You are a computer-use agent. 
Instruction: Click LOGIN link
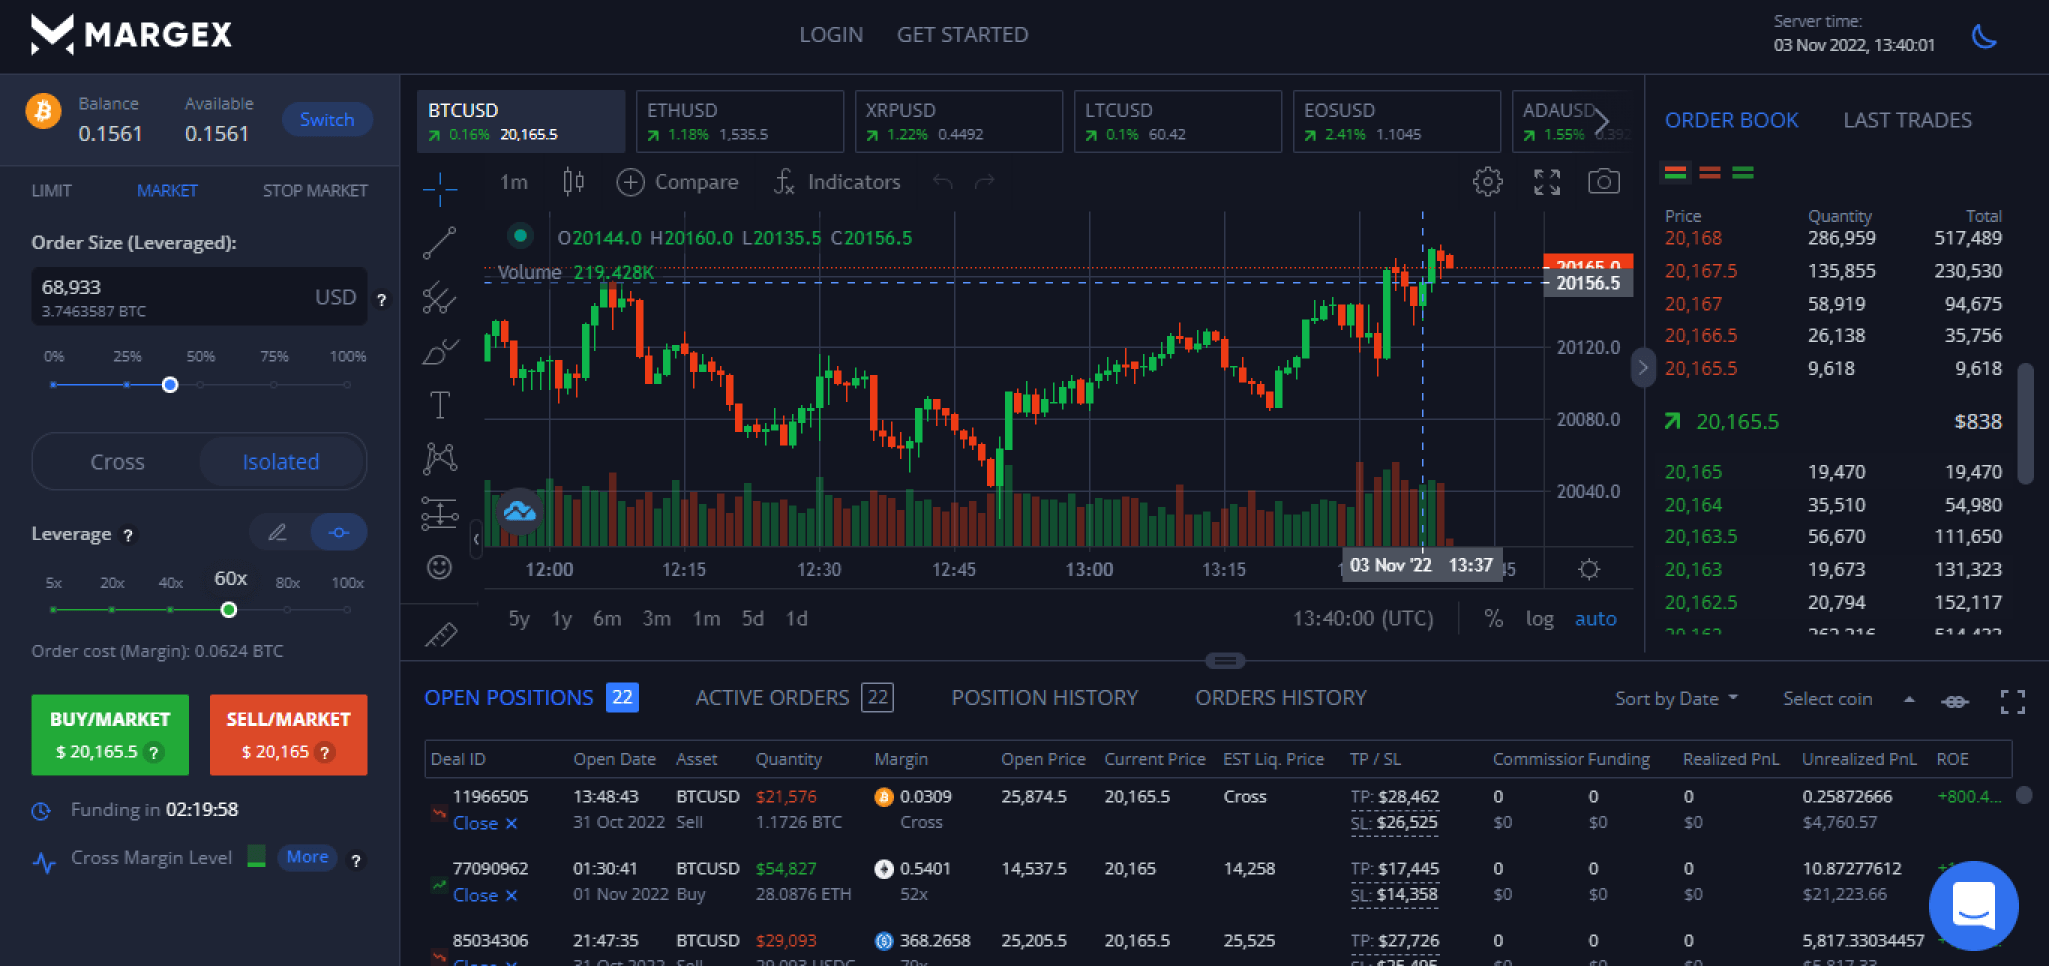831,34
